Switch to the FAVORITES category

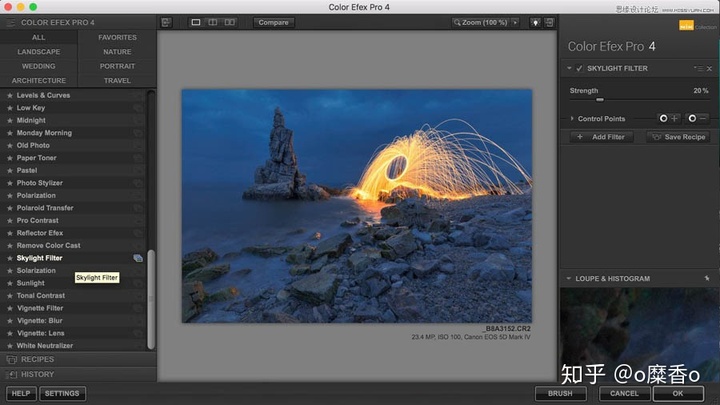click(118, 37)
